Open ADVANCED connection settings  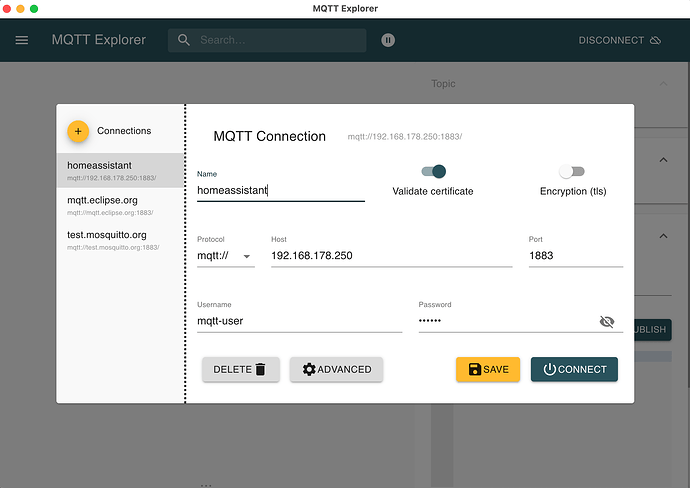click(336, 369)
